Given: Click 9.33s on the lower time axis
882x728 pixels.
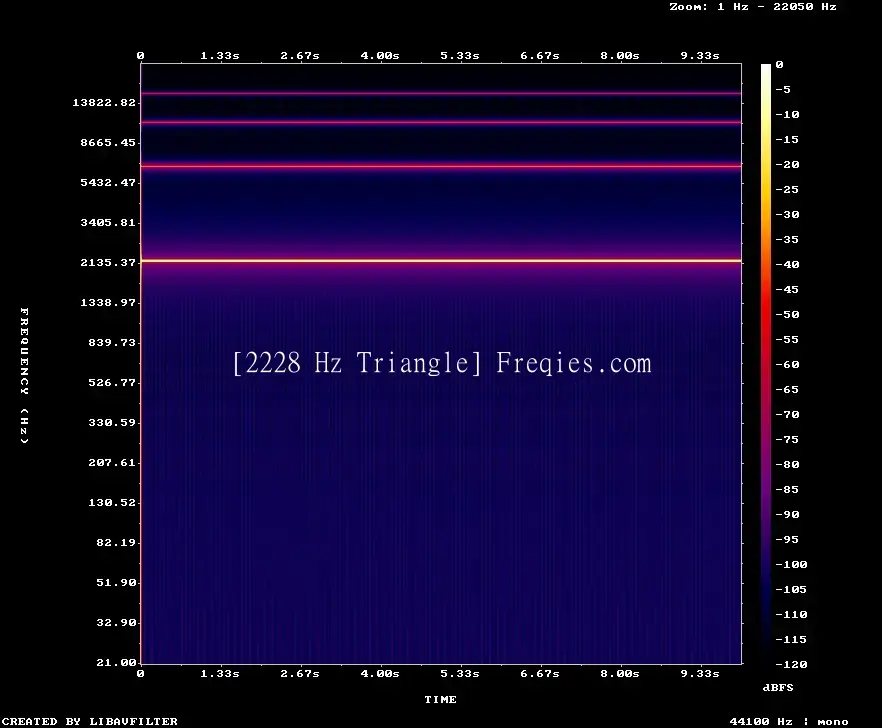Looking at the screenshot, I should (700, 673).
